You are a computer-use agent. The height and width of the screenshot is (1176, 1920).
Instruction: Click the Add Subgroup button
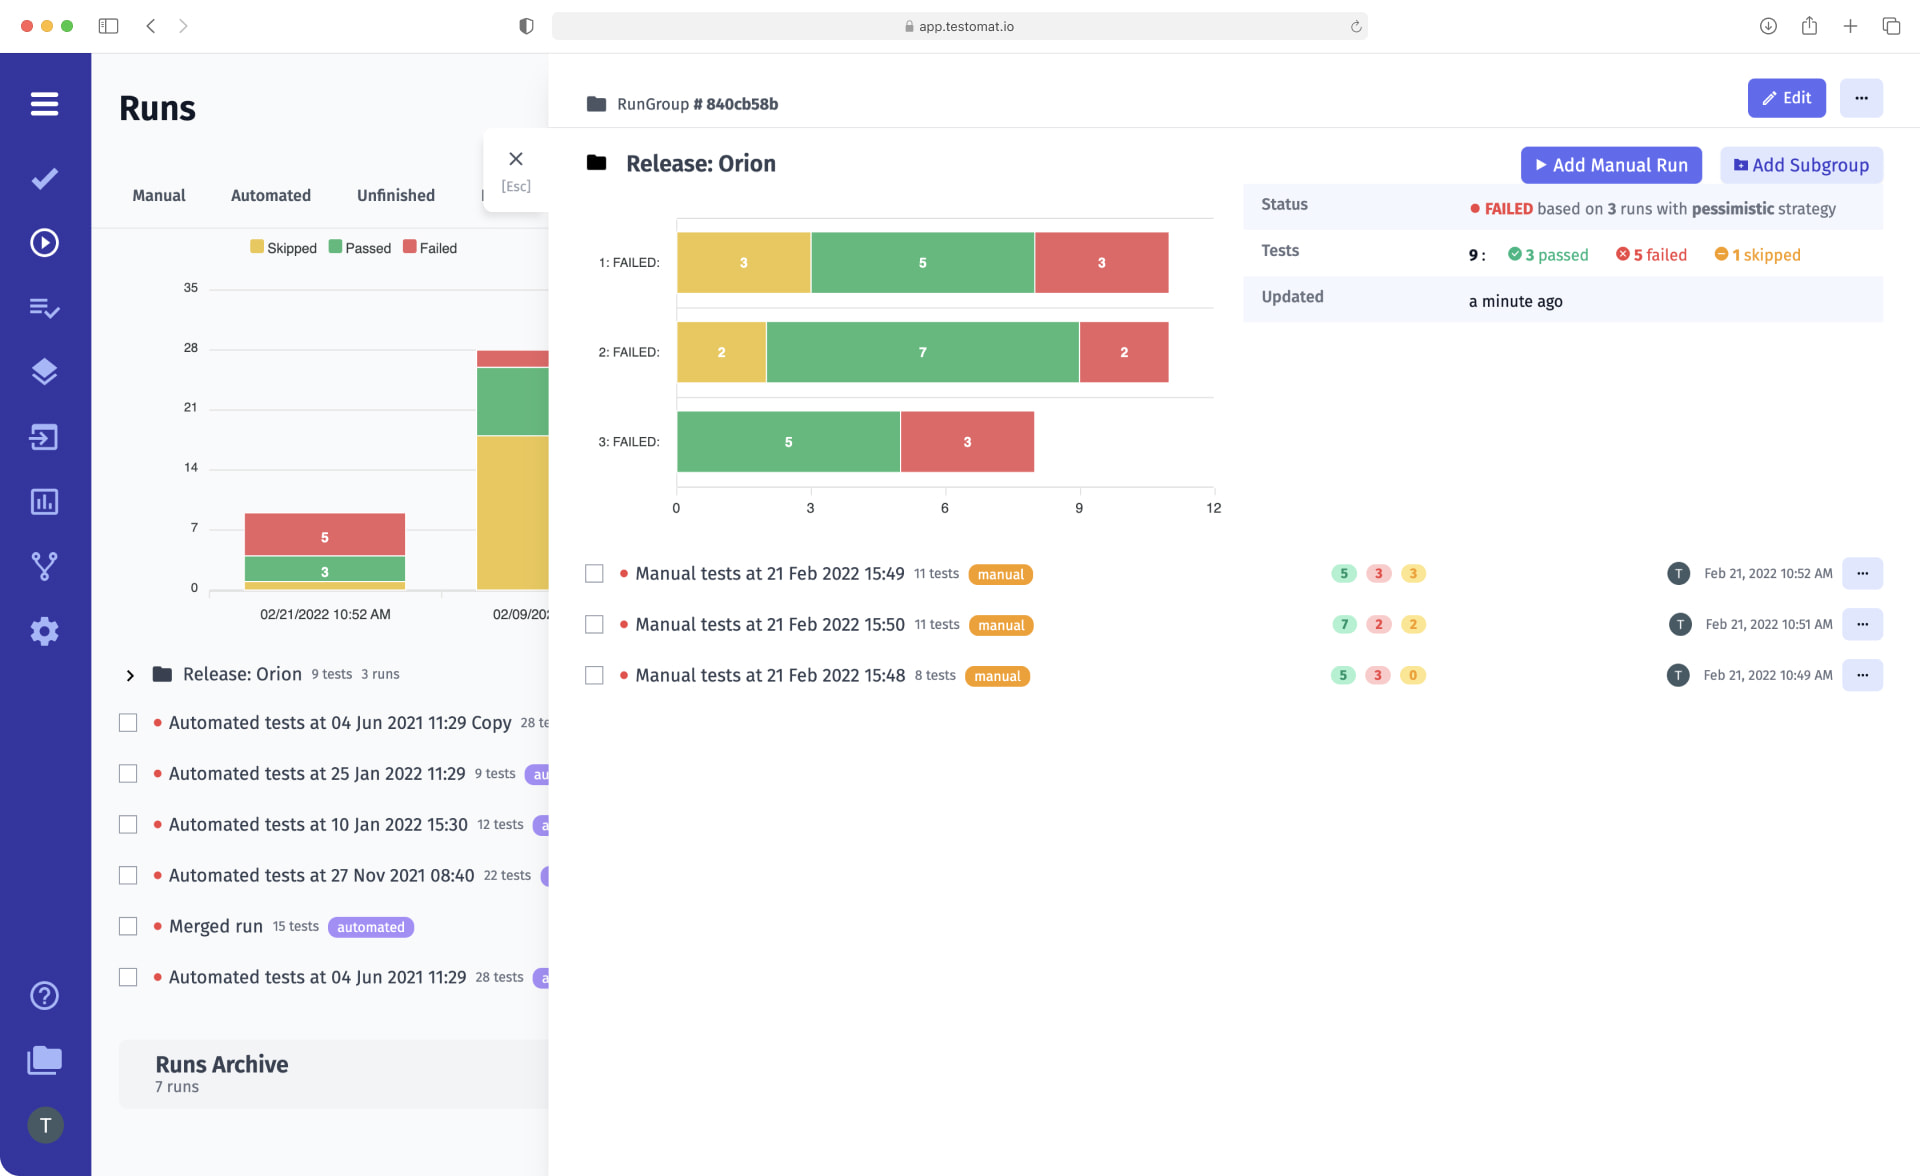tap(1802, 164)
